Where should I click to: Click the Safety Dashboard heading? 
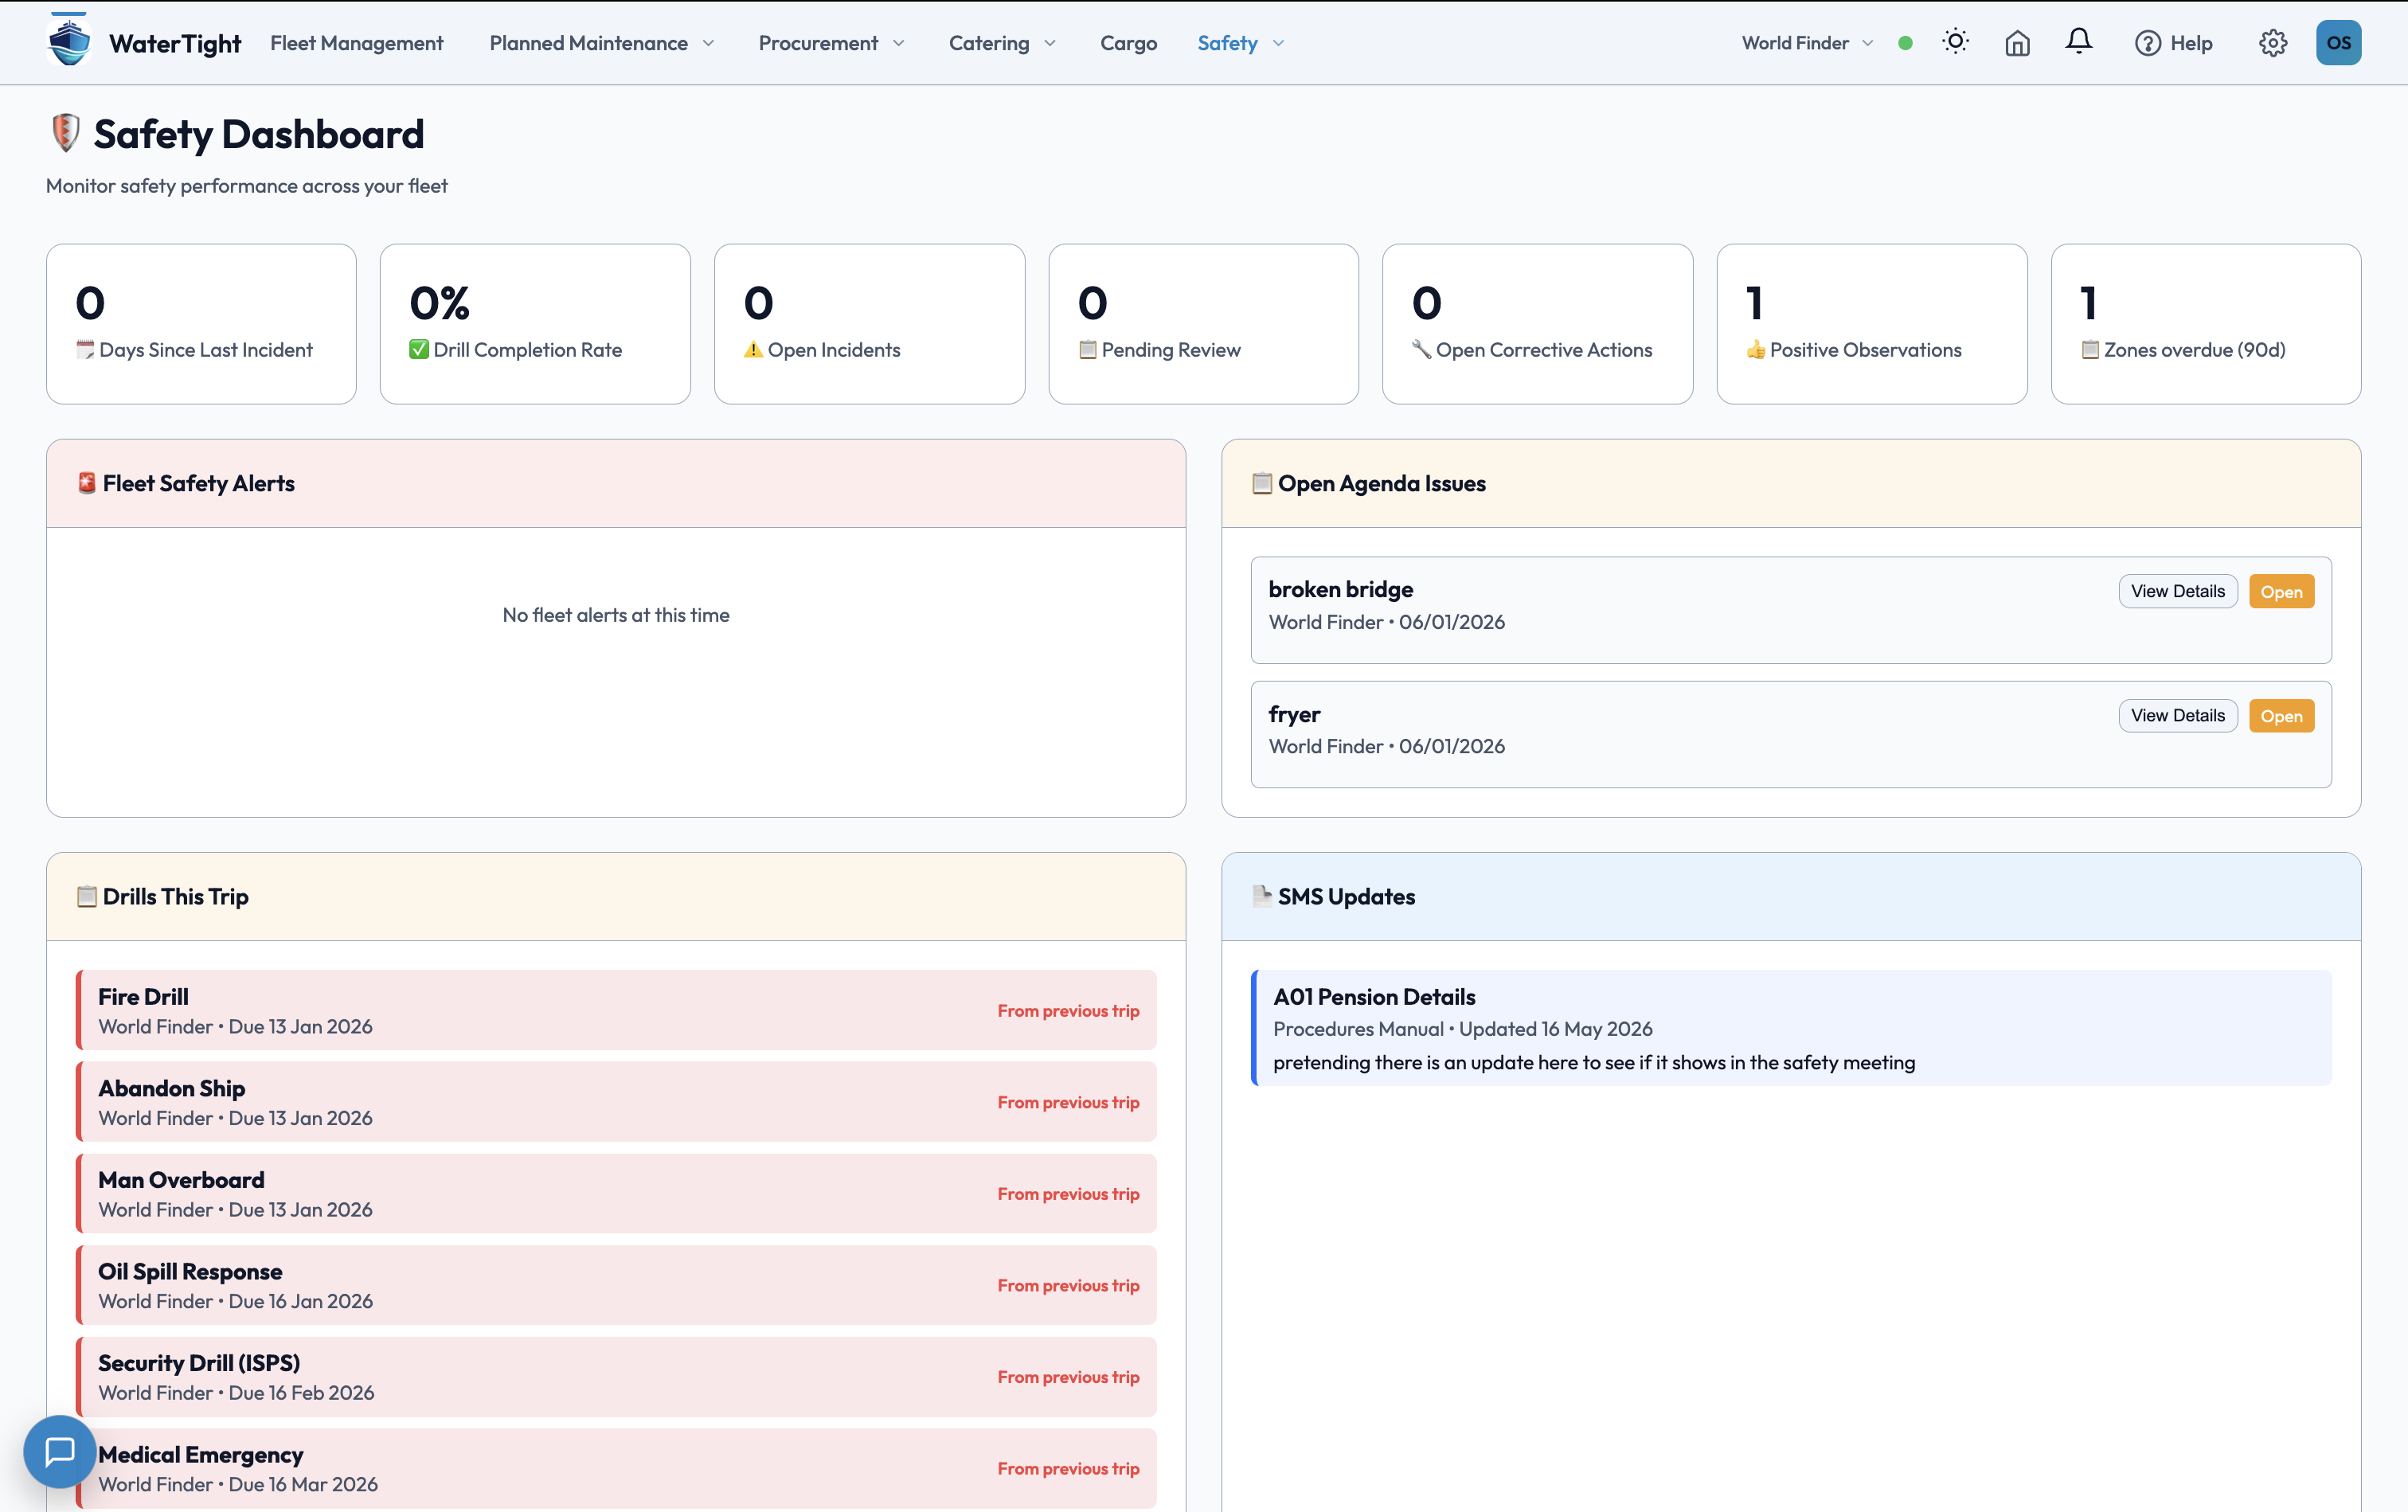click(259, 134)
